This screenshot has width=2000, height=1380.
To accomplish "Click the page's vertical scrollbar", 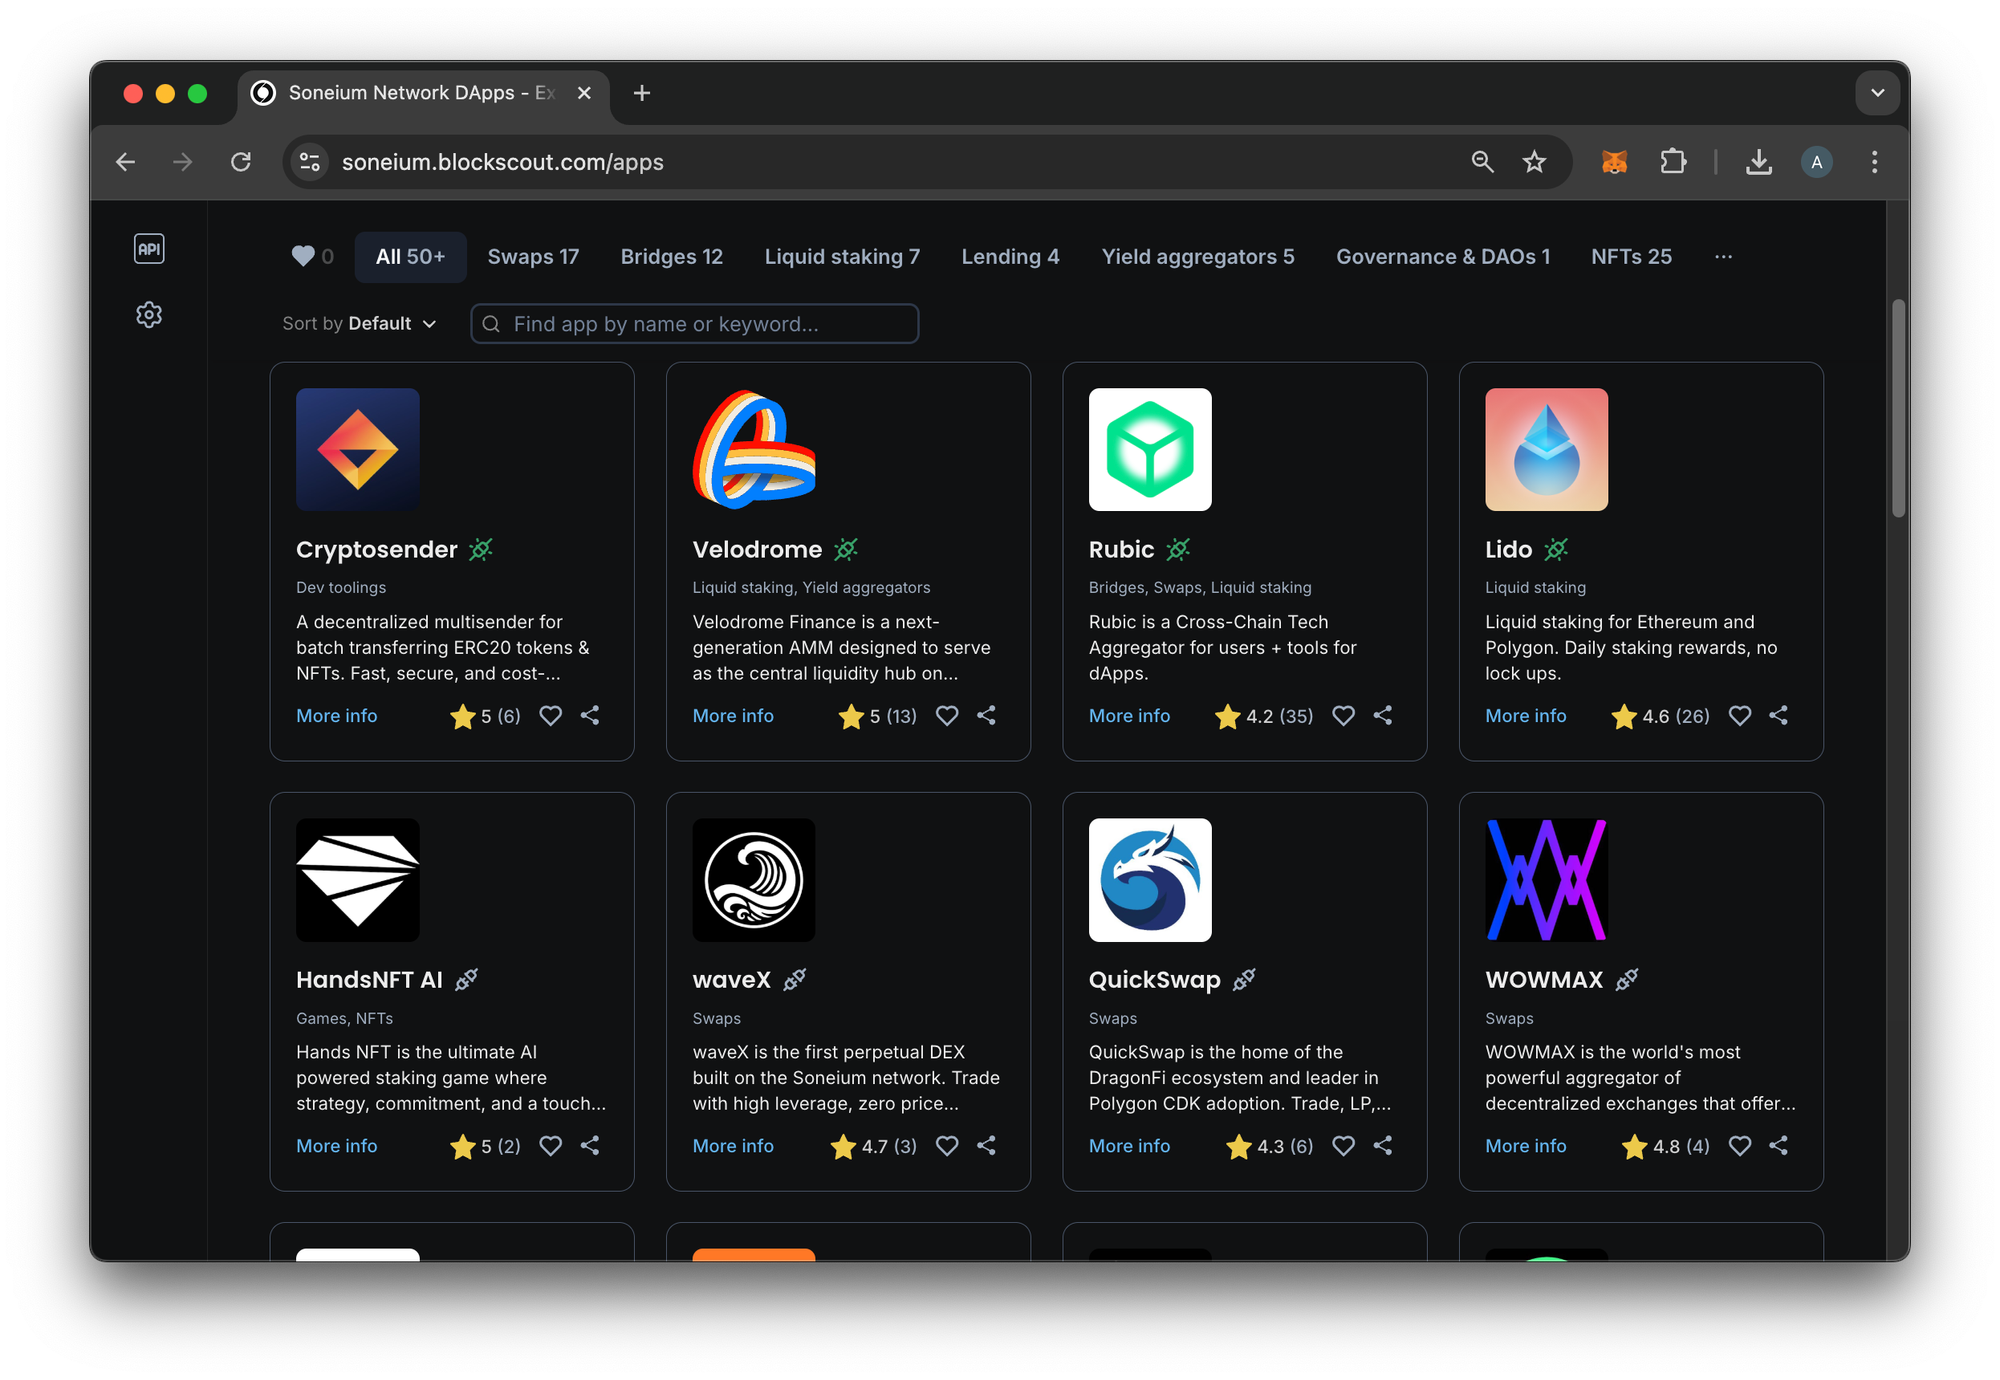I will (1898, 410).
